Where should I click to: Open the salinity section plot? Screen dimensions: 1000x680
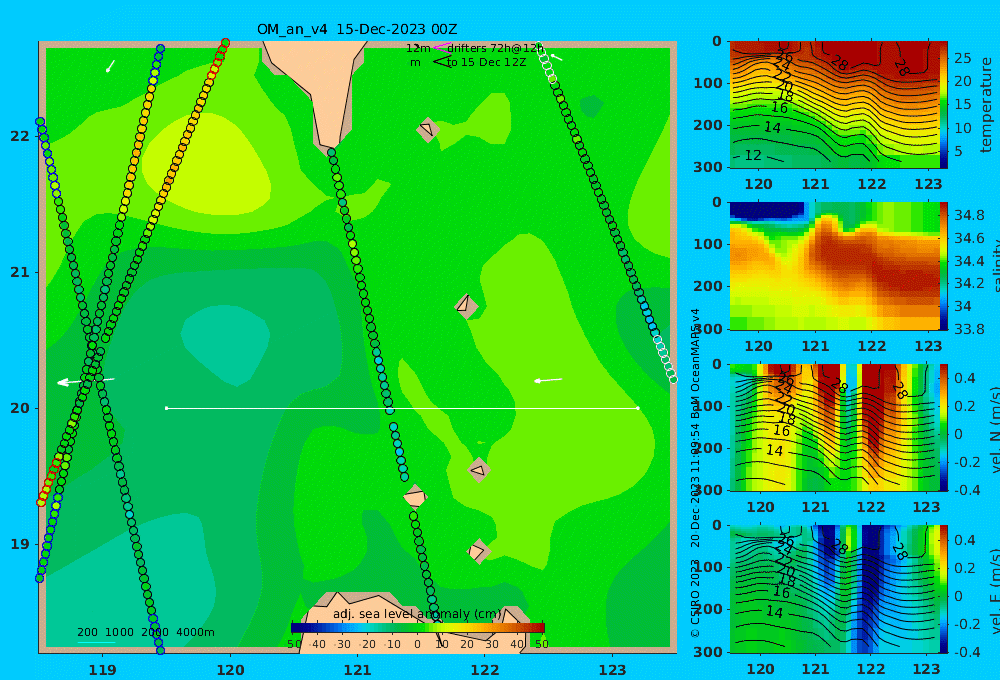(834, 266)
